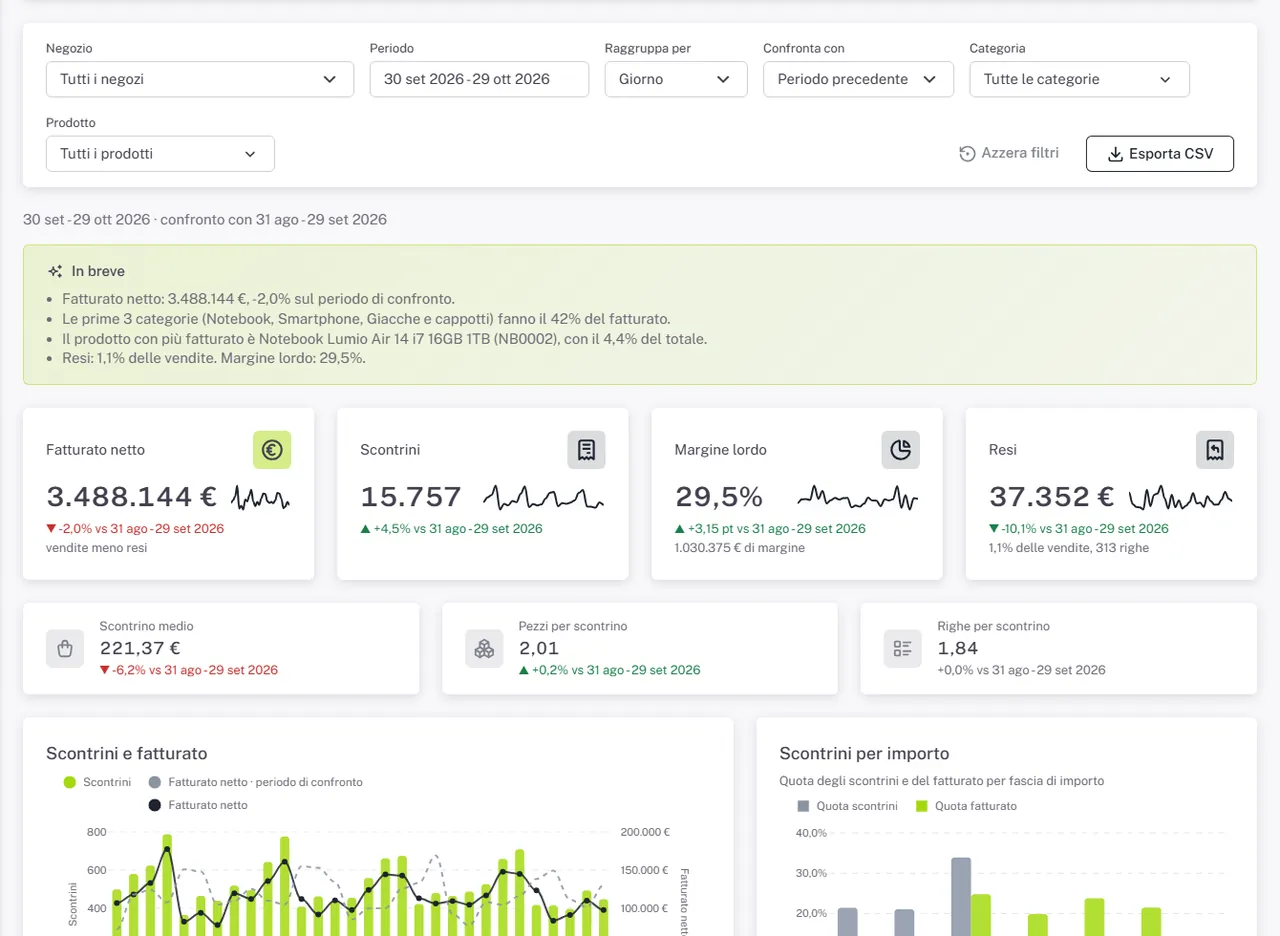
Task: Click the Margine lordo sparkline chart
Action: (857, 497)
